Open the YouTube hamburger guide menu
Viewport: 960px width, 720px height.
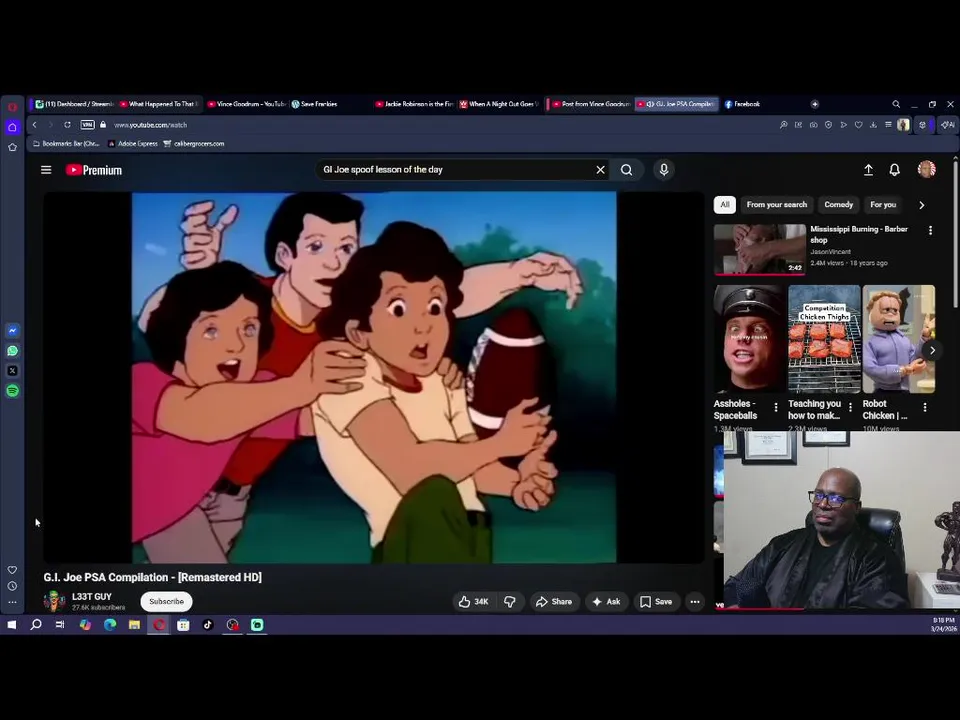click(x=46, y=170)
